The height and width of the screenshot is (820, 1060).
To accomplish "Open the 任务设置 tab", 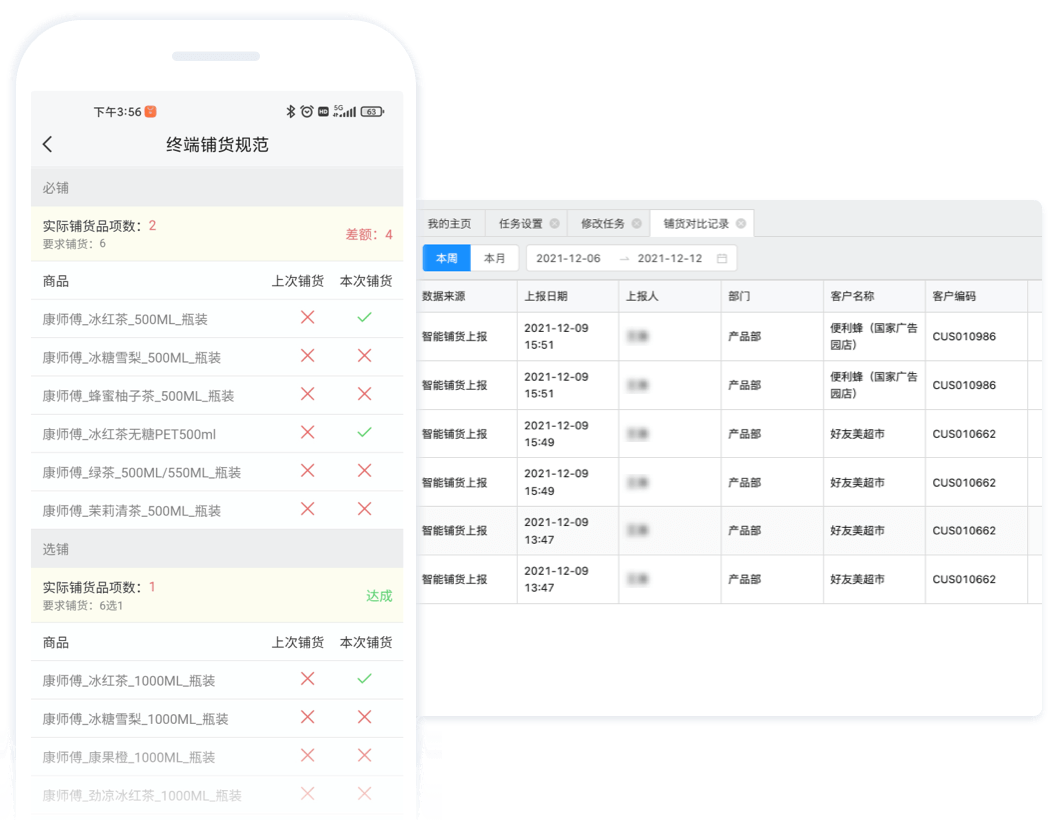I will pos(521,224).
